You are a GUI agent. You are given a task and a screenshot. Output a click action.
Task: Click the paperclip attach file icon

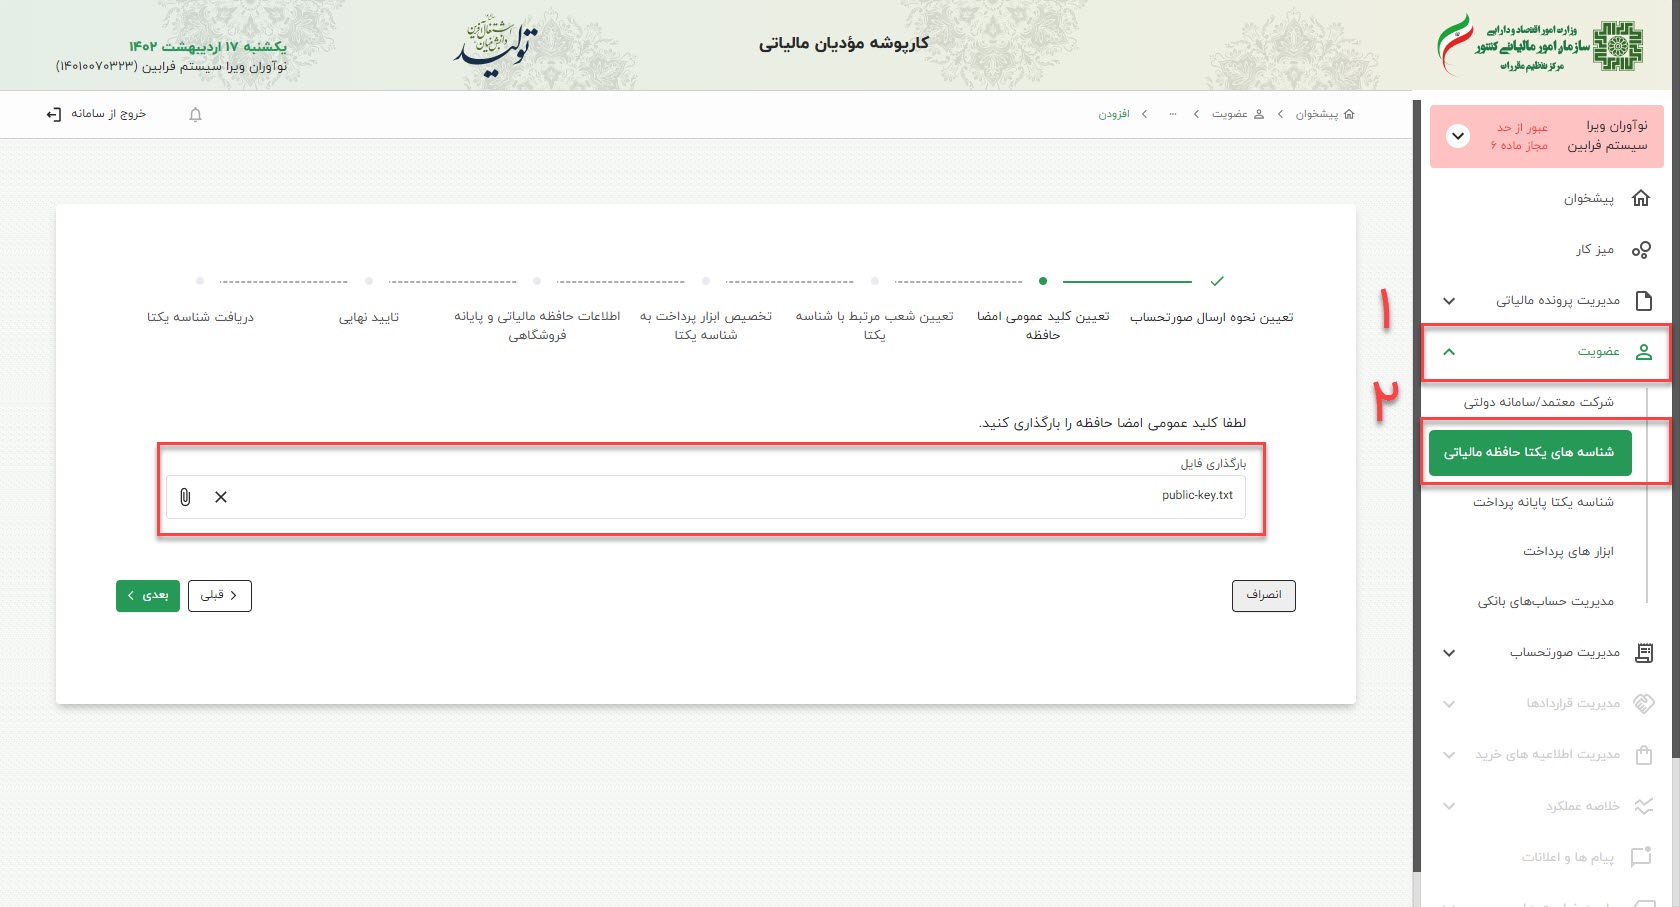tap(185, 497)
